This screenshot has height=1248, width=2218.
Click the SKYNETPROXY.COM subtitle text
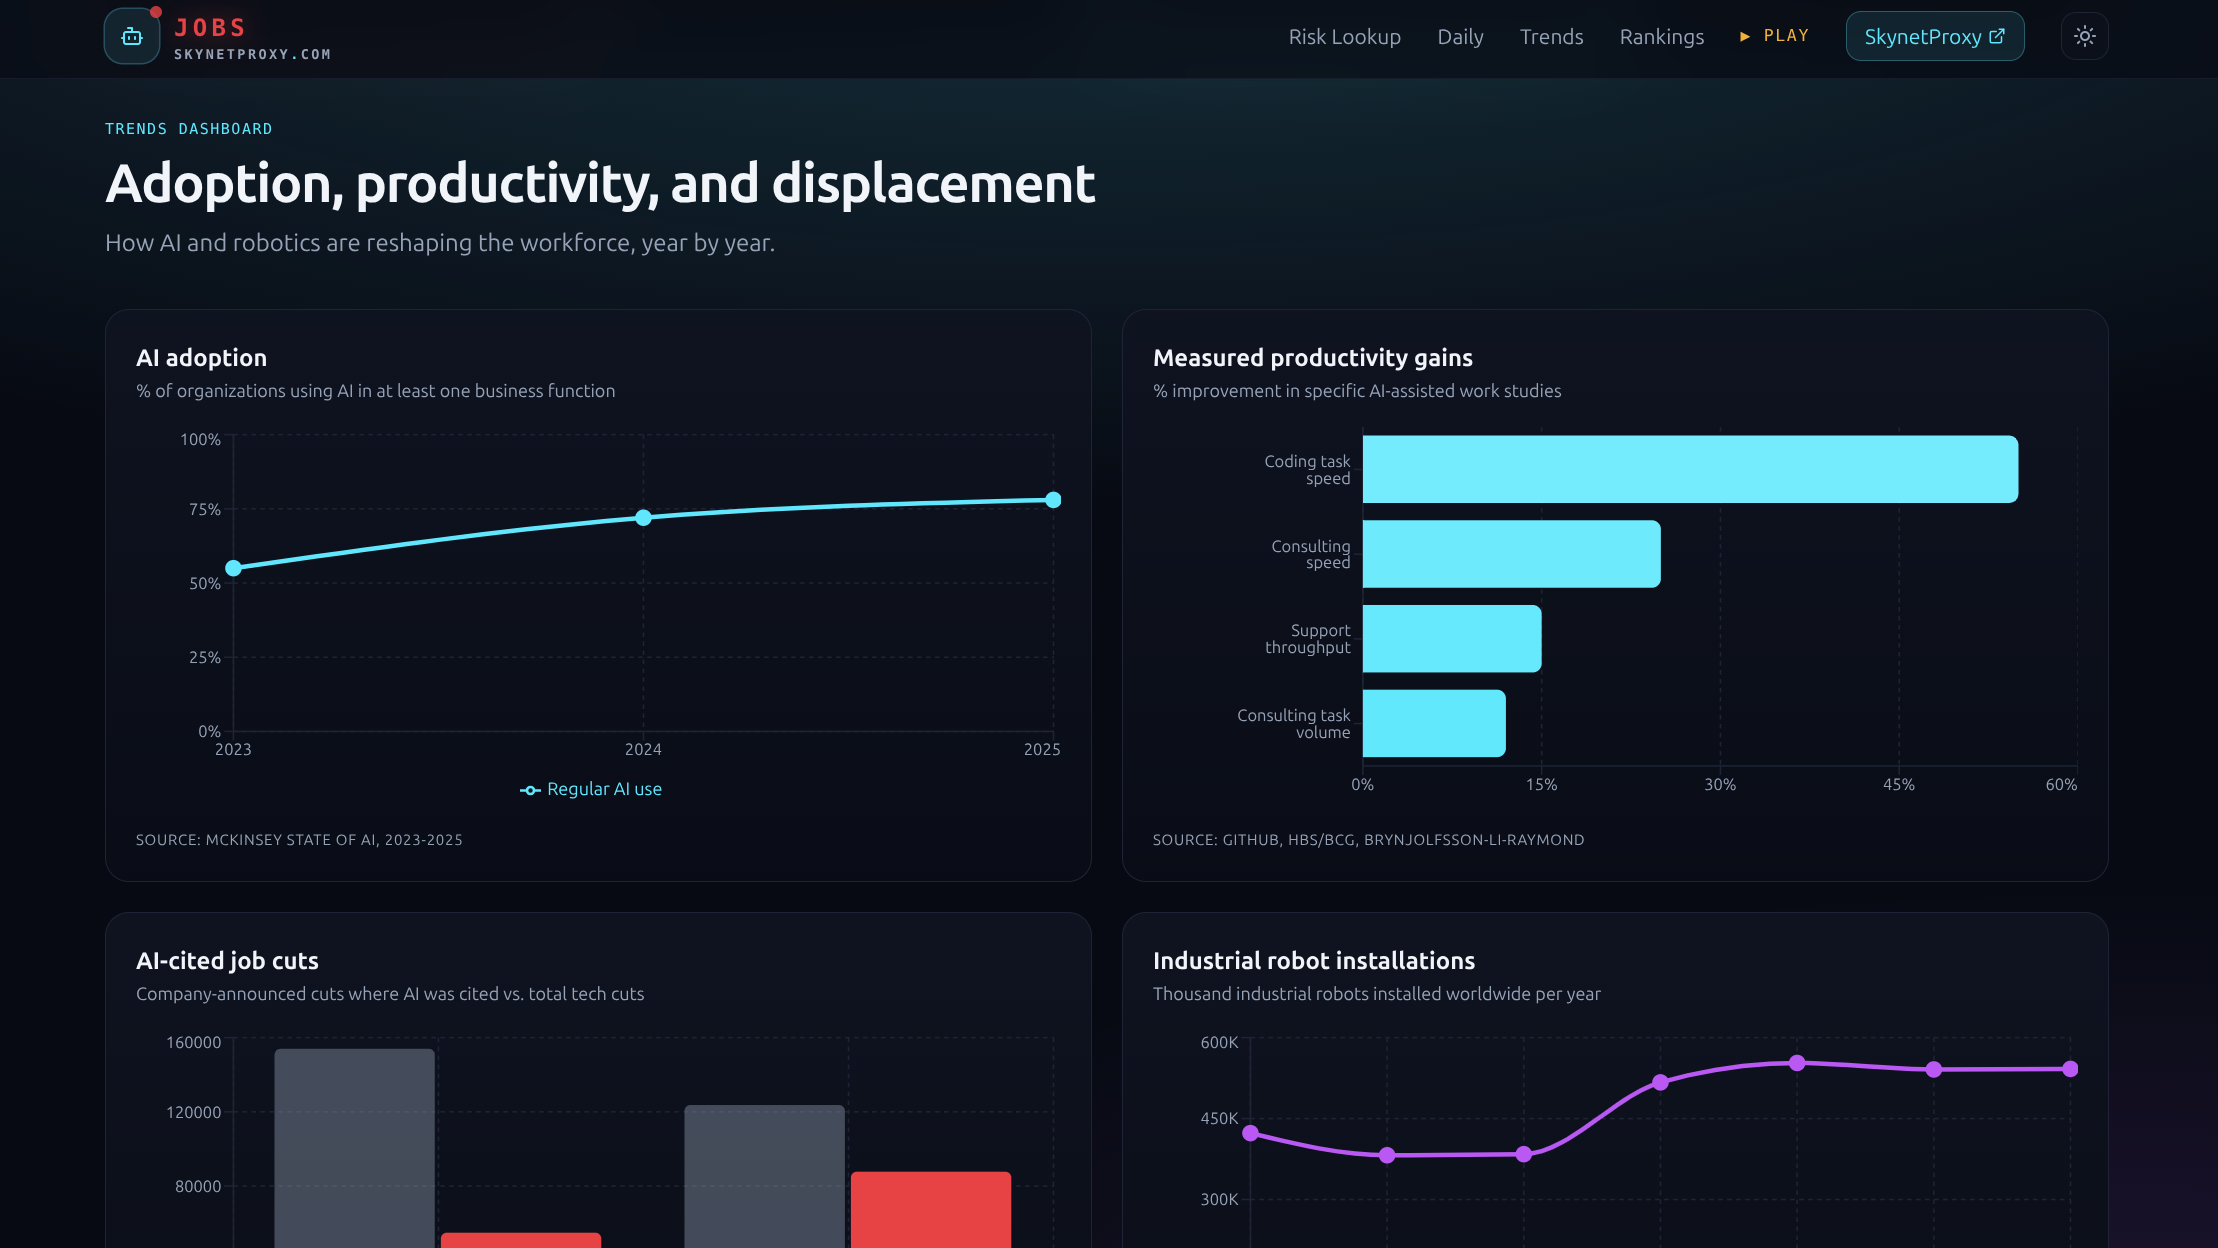[252, 54]
